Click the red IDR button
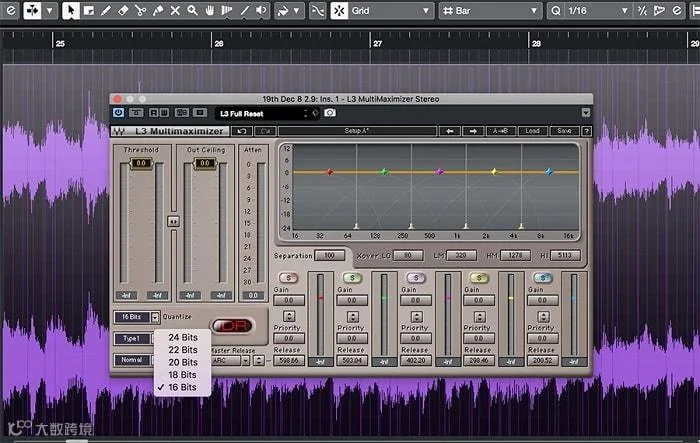 pyautogui.click(x=232, y=326)
